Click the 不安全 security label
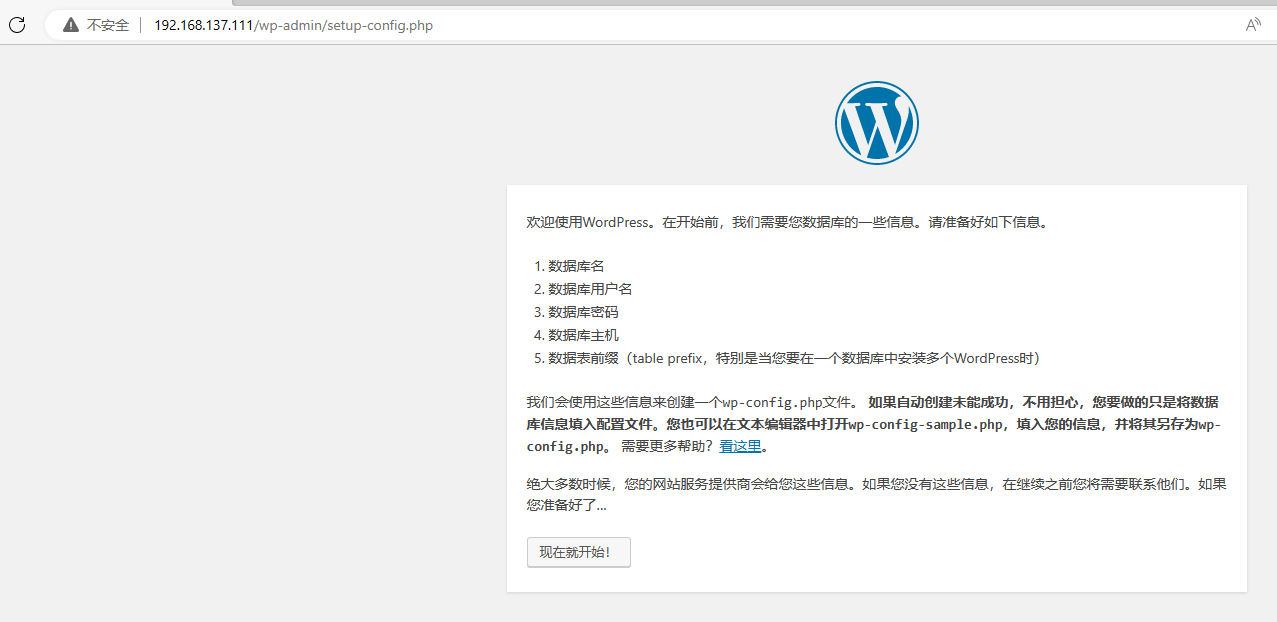The width and height of the screenshot is (1277, 622). (x=108, y=25)
